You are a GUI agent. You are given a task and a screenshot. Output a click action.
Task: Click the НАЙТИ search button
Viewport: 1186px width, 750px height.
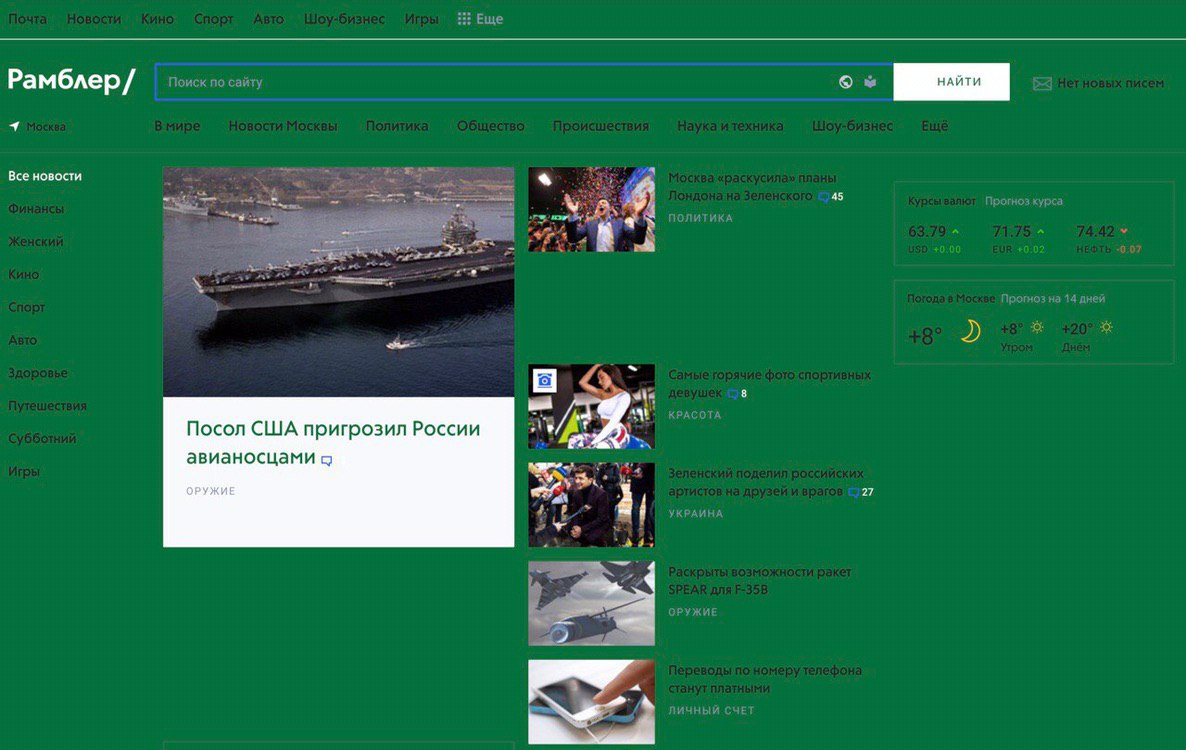click(x=952, y=82)
